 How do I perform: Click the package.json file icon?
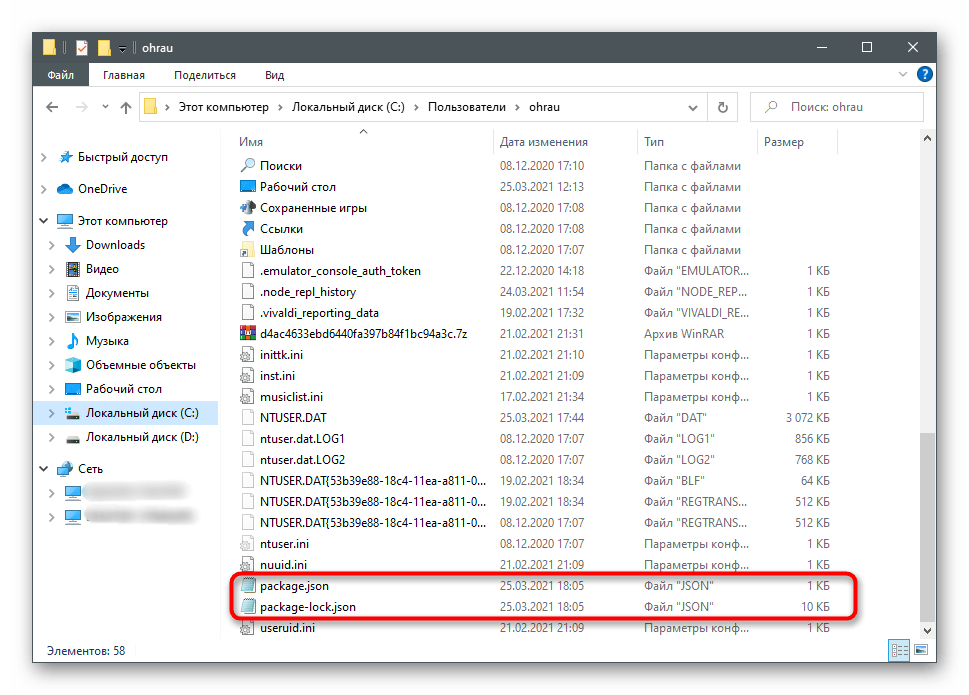248,586
